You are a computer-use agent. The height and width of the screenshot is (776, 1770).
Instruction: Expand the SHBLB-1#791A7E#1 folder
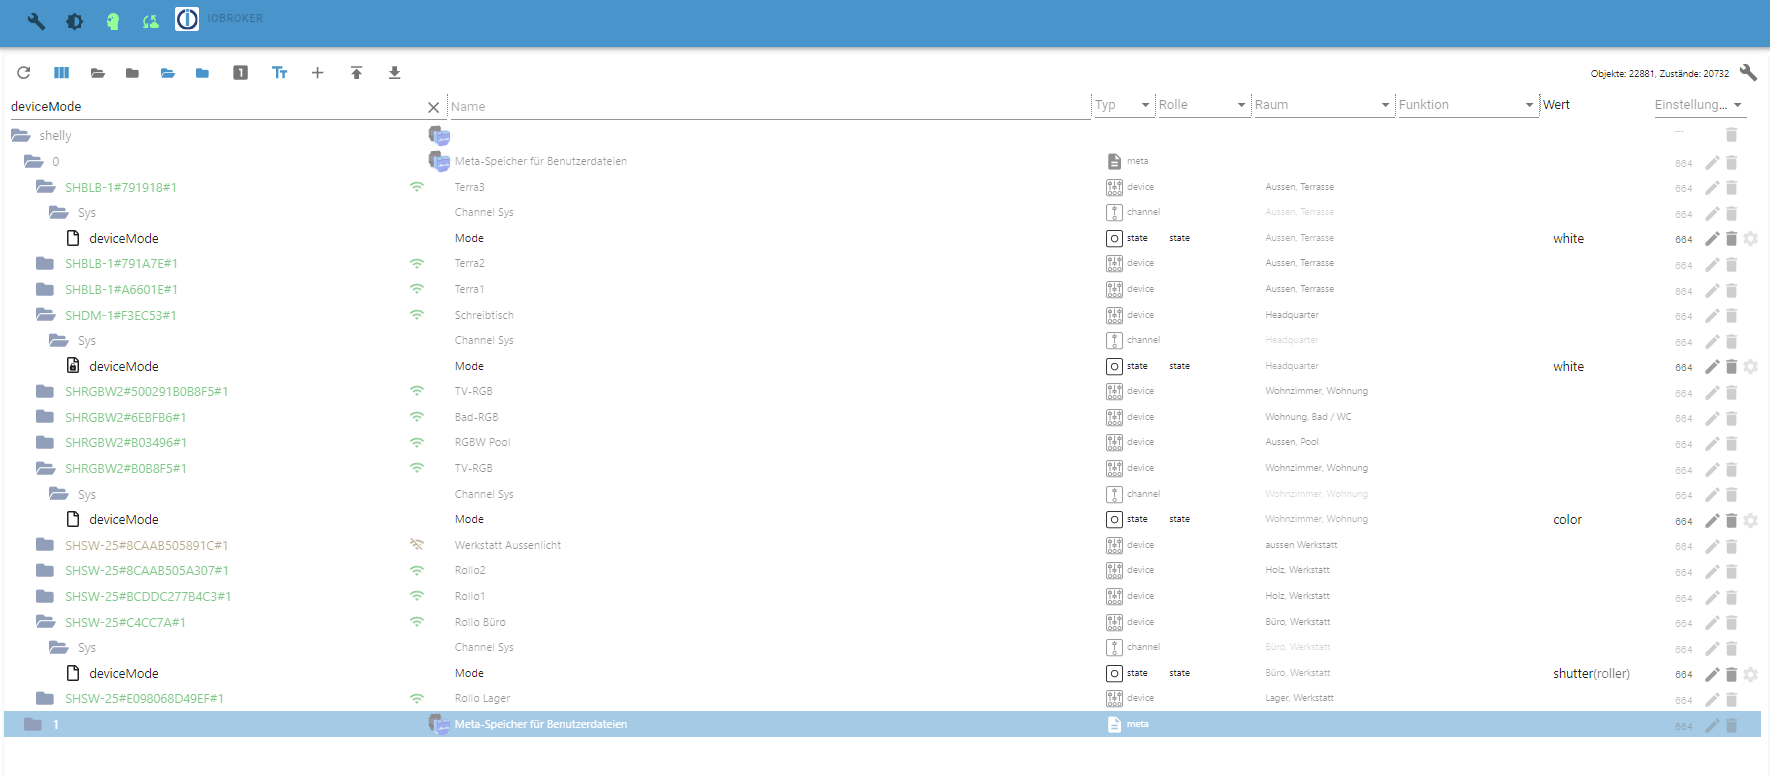[x=45, y=263]
